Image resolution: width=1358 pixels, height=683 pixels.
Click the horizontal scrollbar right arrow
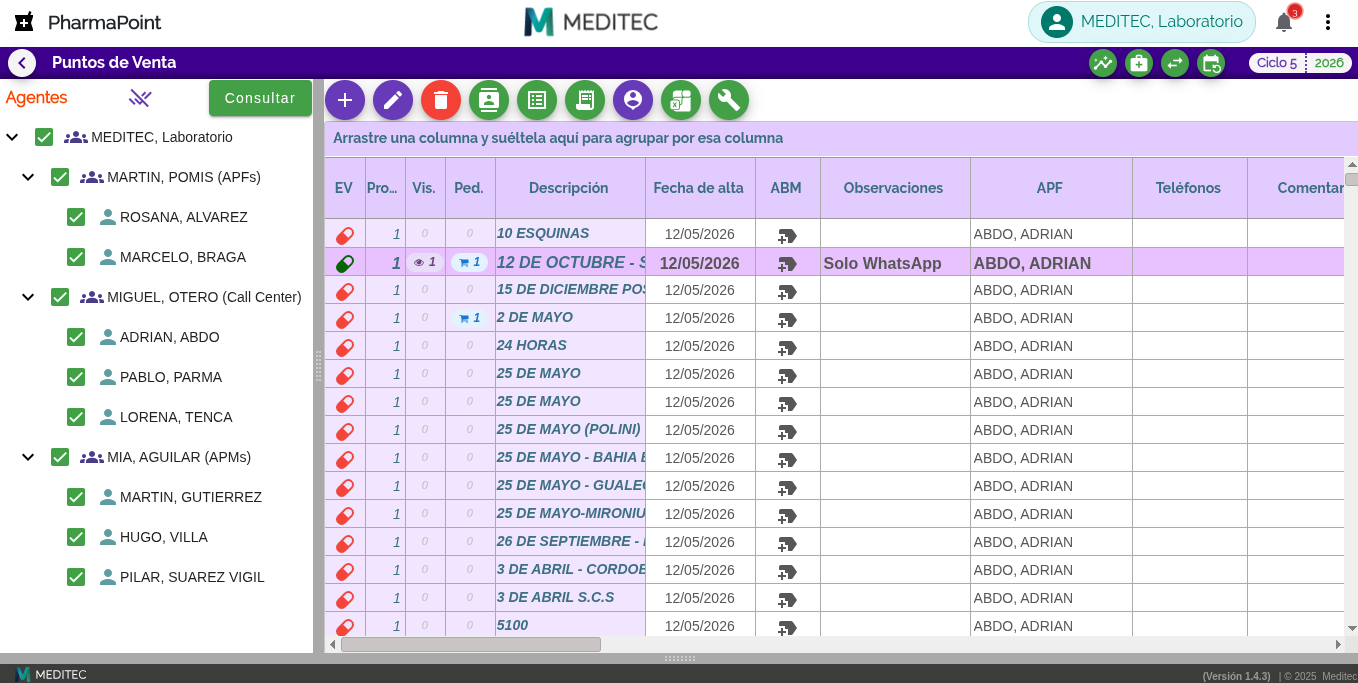(1338, 645)
